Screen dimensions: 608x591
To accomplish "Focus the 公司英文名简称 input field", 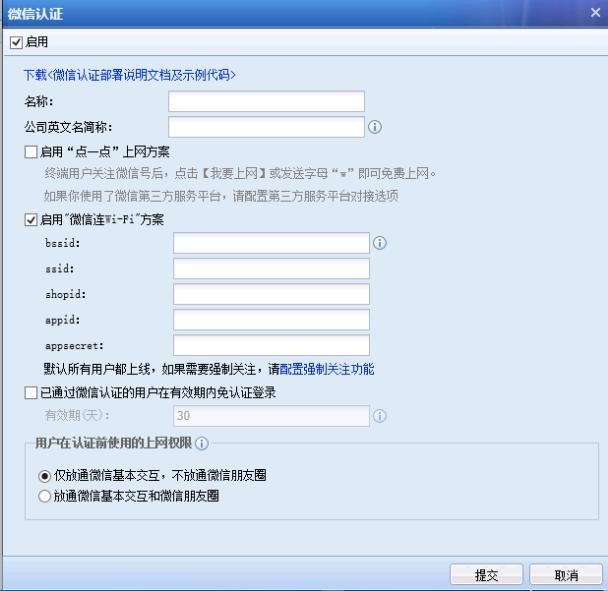I will [x=266, y=127].
